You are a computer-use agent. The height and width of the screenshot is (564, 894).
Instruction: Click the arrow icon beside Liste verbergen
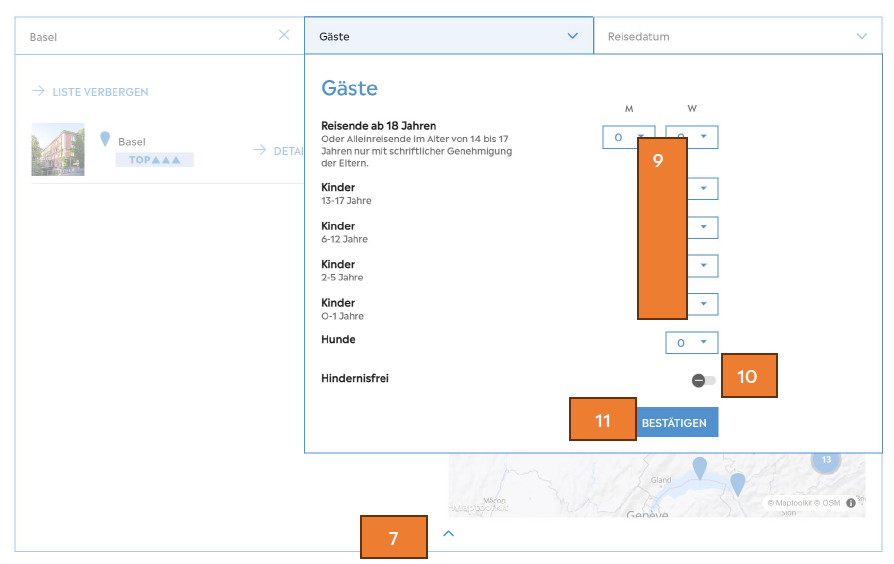tap(38, 91)
